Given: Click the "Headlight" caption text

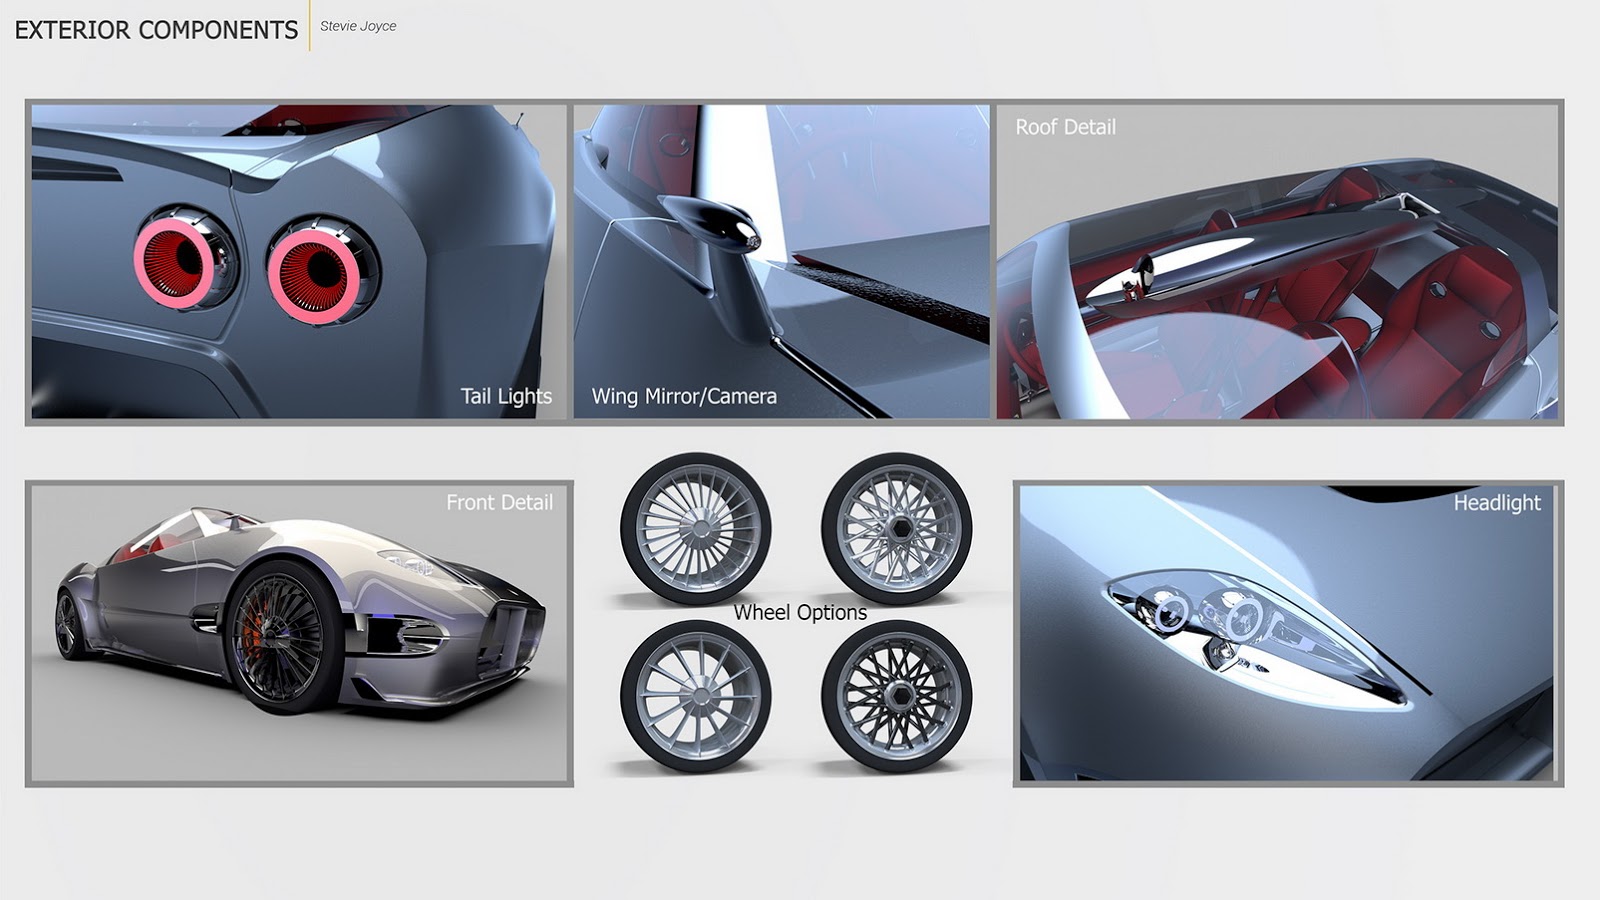Looking at the screenshot, I should pyautogui.click(x=1496, y=502).
